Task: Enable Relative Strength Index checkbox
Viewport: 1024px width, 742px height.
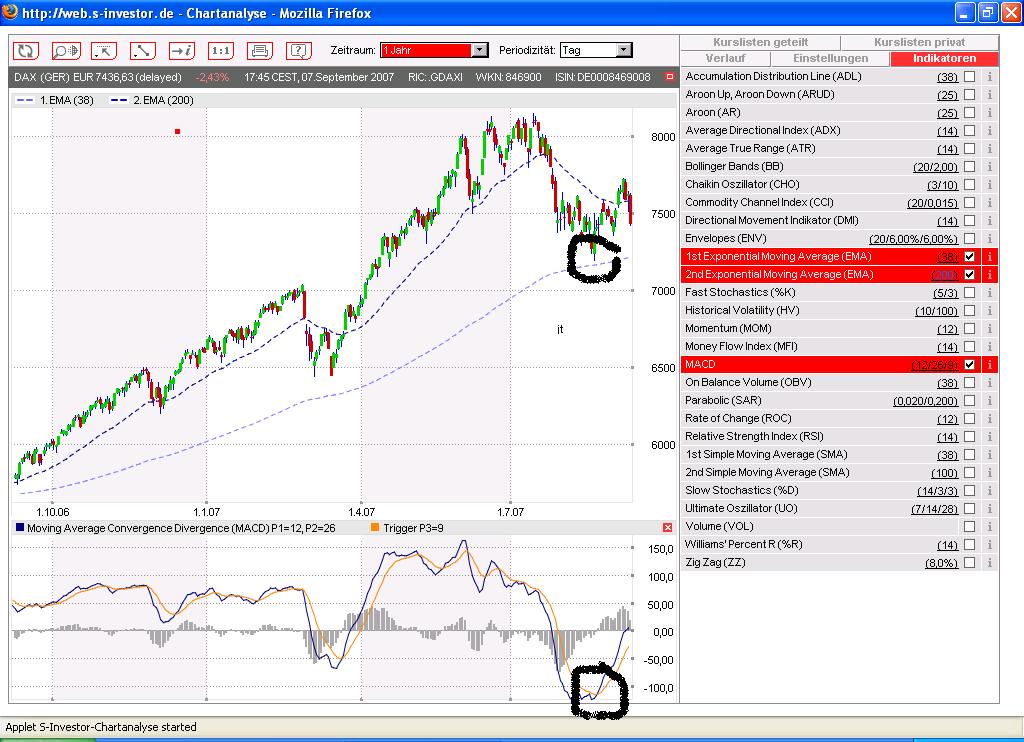Action: point(970,436)
